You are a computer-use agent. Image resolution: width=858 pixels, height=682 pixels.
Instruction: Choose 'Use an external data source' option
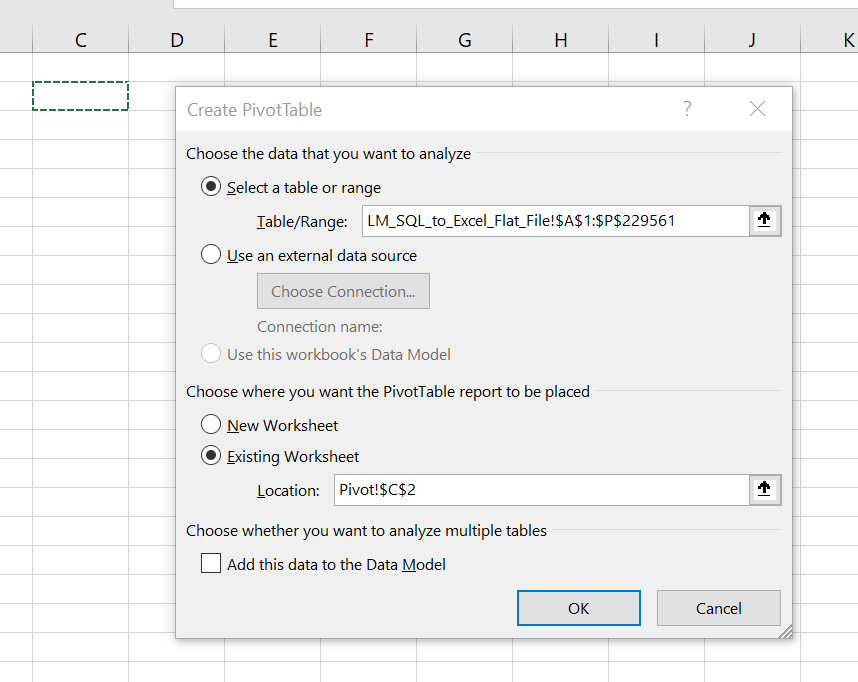point(211,255)
